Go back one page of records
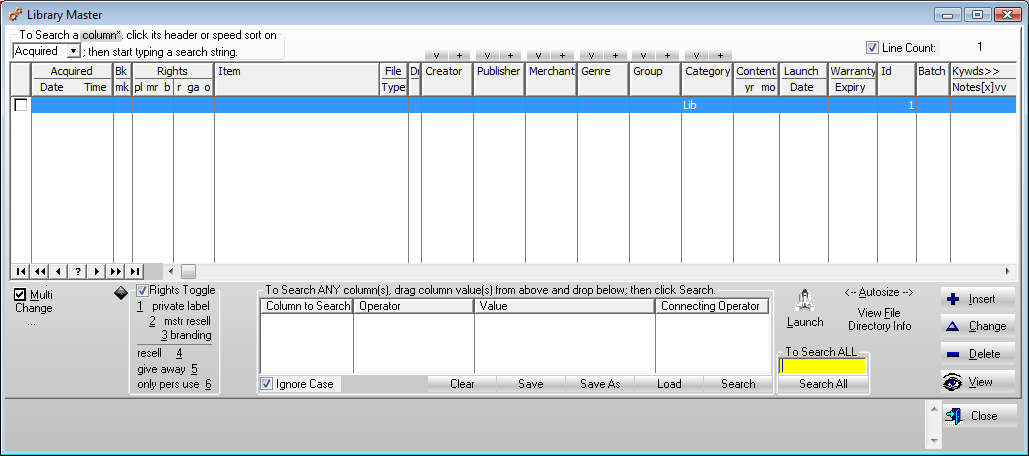The height and width of the screenshot is (456, 1029). pos(40,271)
